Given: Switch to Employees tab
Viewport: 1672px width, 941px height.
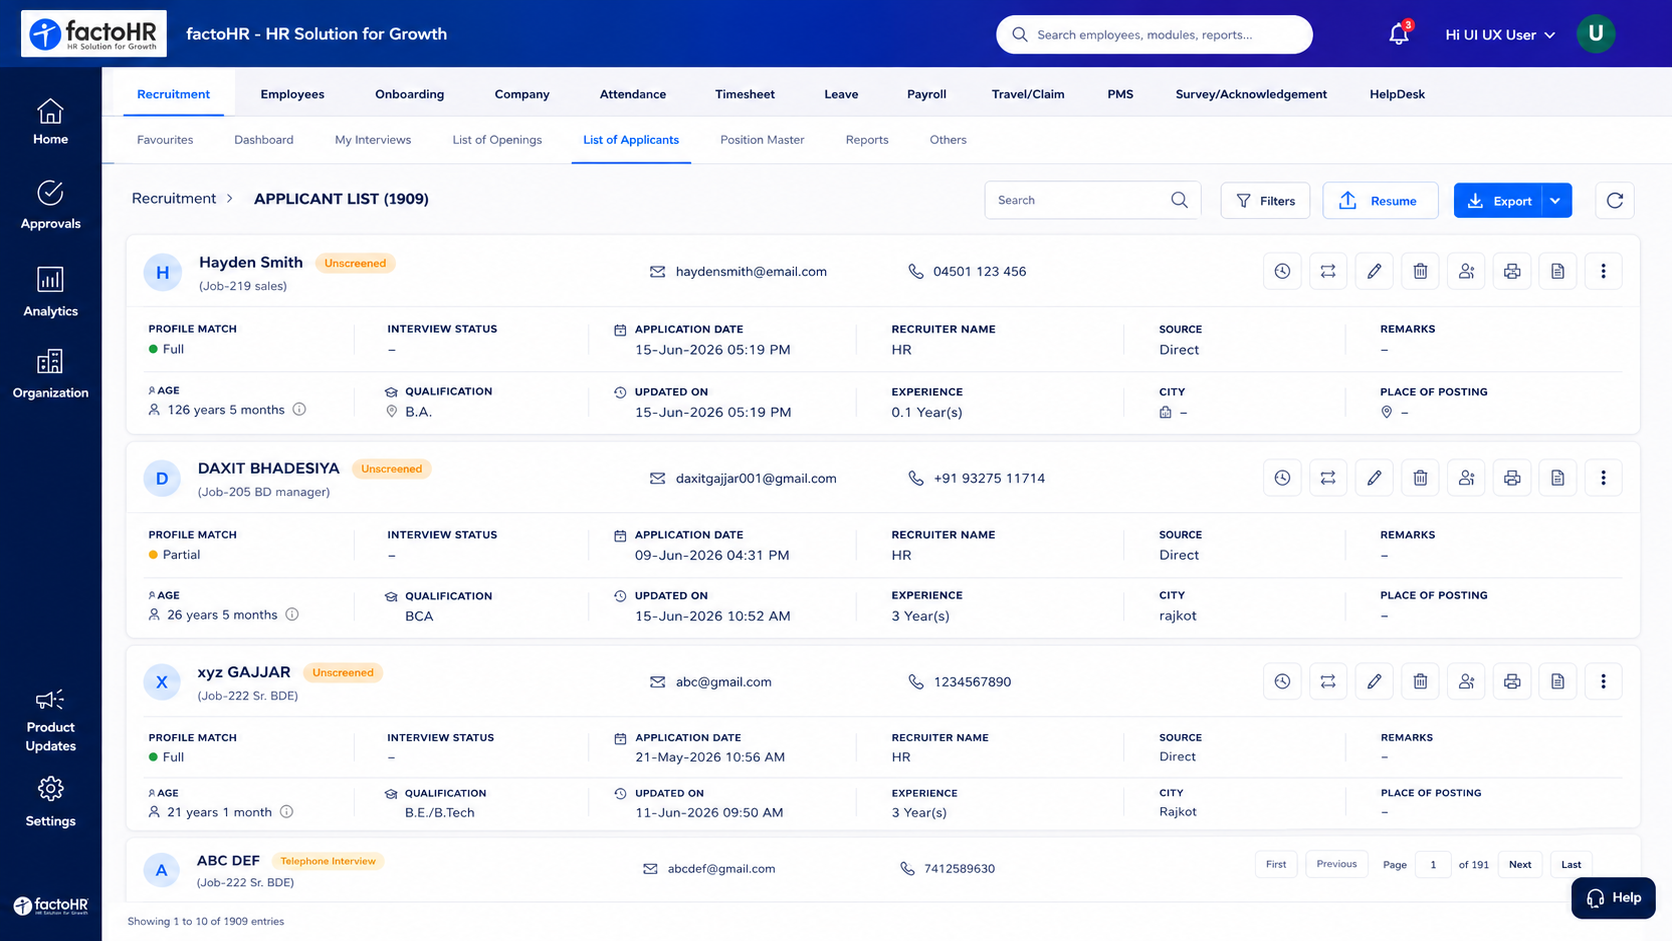Looking at the screenshot, I should click(x=292, y=94).
